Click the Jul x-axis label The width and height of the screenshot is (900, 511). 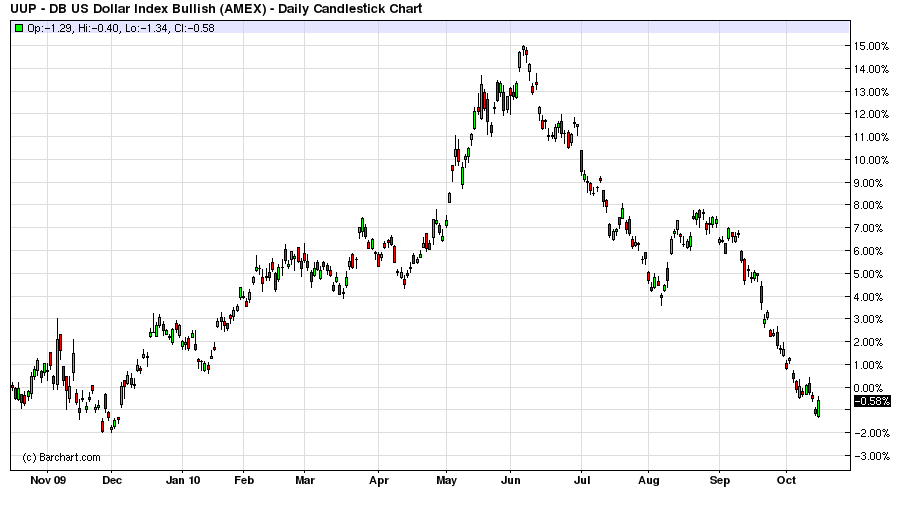(x=581, y=480)
